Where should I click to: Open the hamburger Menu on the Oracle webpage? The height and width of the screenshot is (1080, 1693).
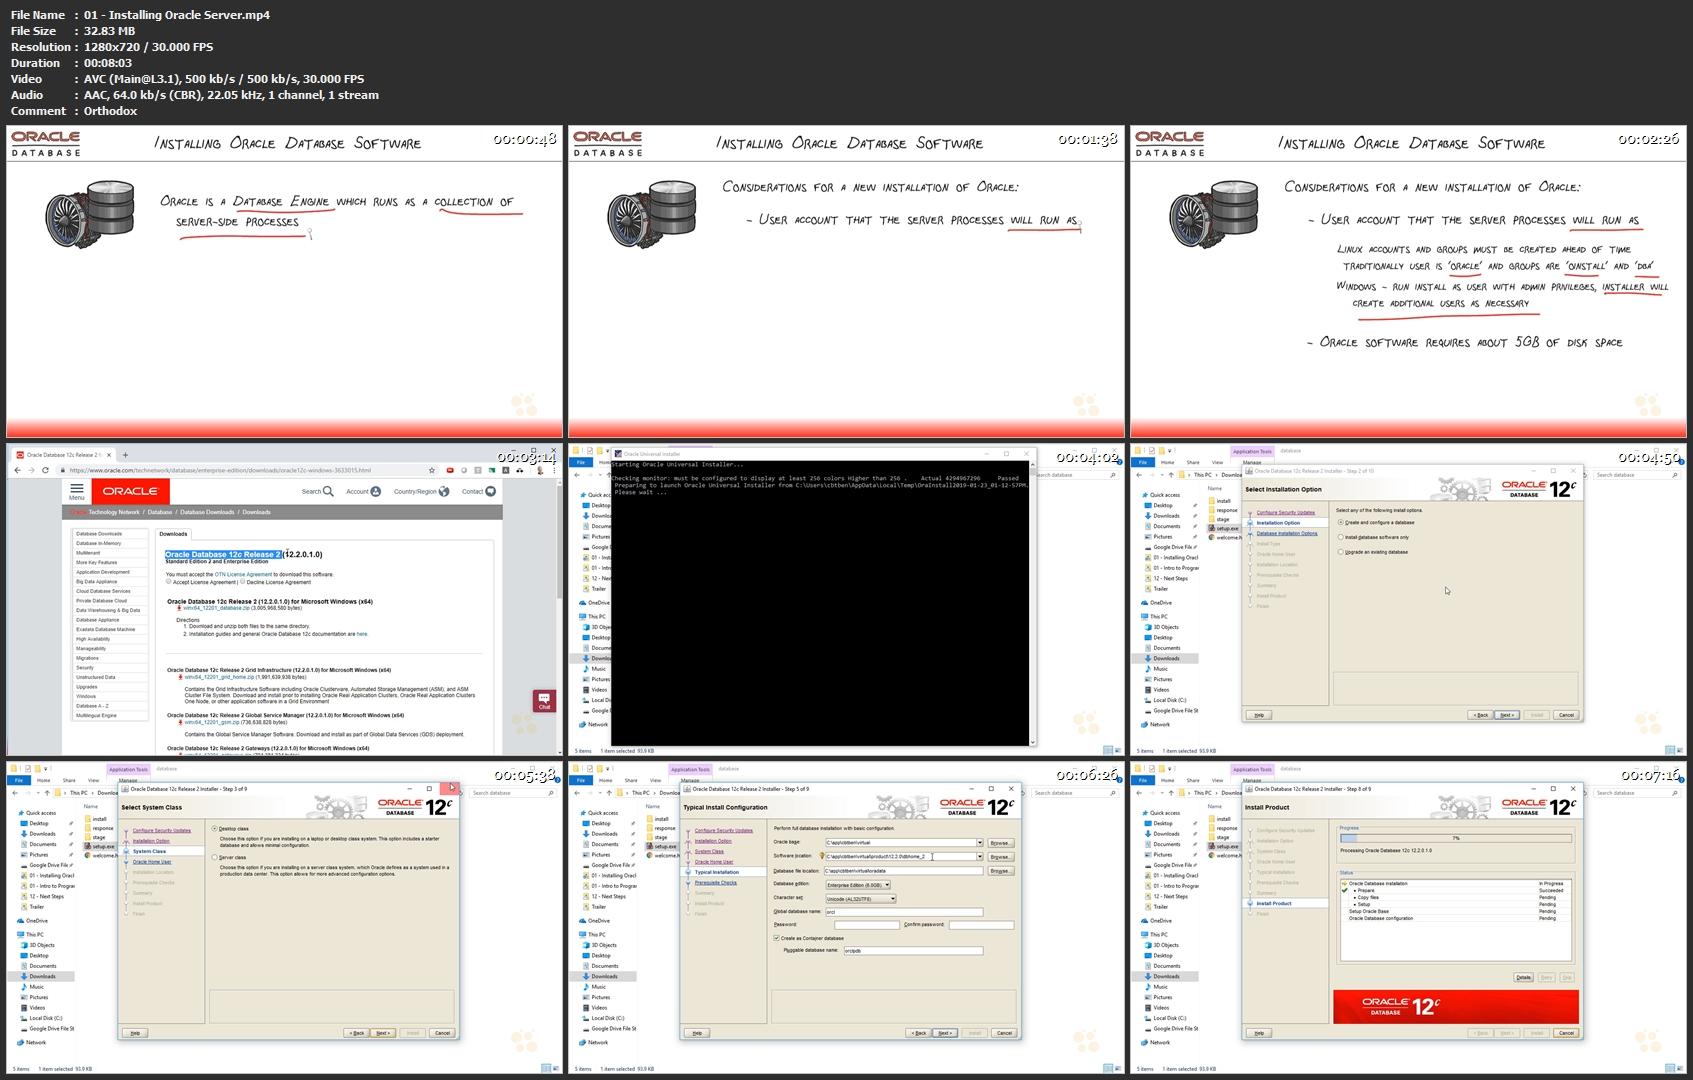(77, 491)
